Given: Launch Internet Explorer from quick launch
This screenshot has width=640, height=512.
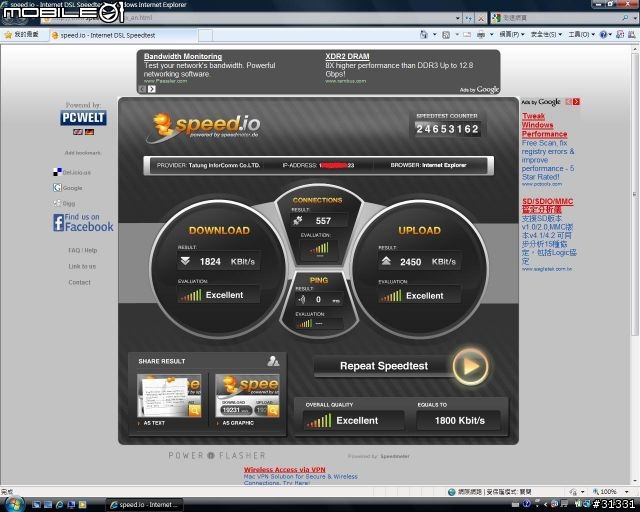Looking at the screenshot, I should (60, 505).
